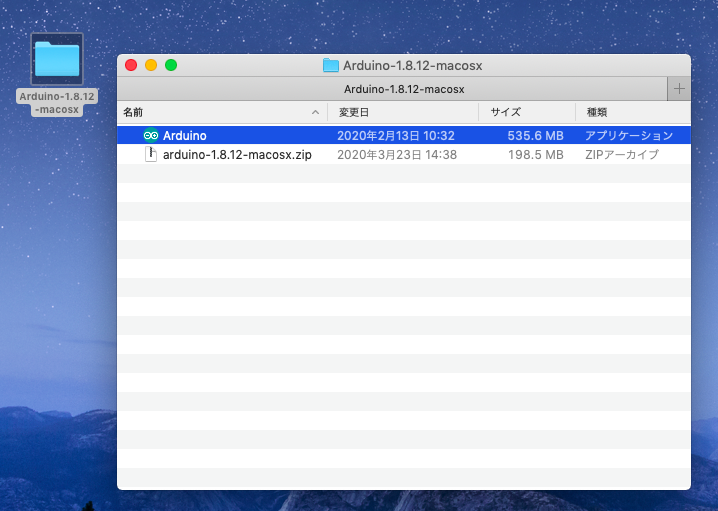Toggle sort direction arrow in 名前 column
This screenshot has width=718, height=511.
pos(315,112)
